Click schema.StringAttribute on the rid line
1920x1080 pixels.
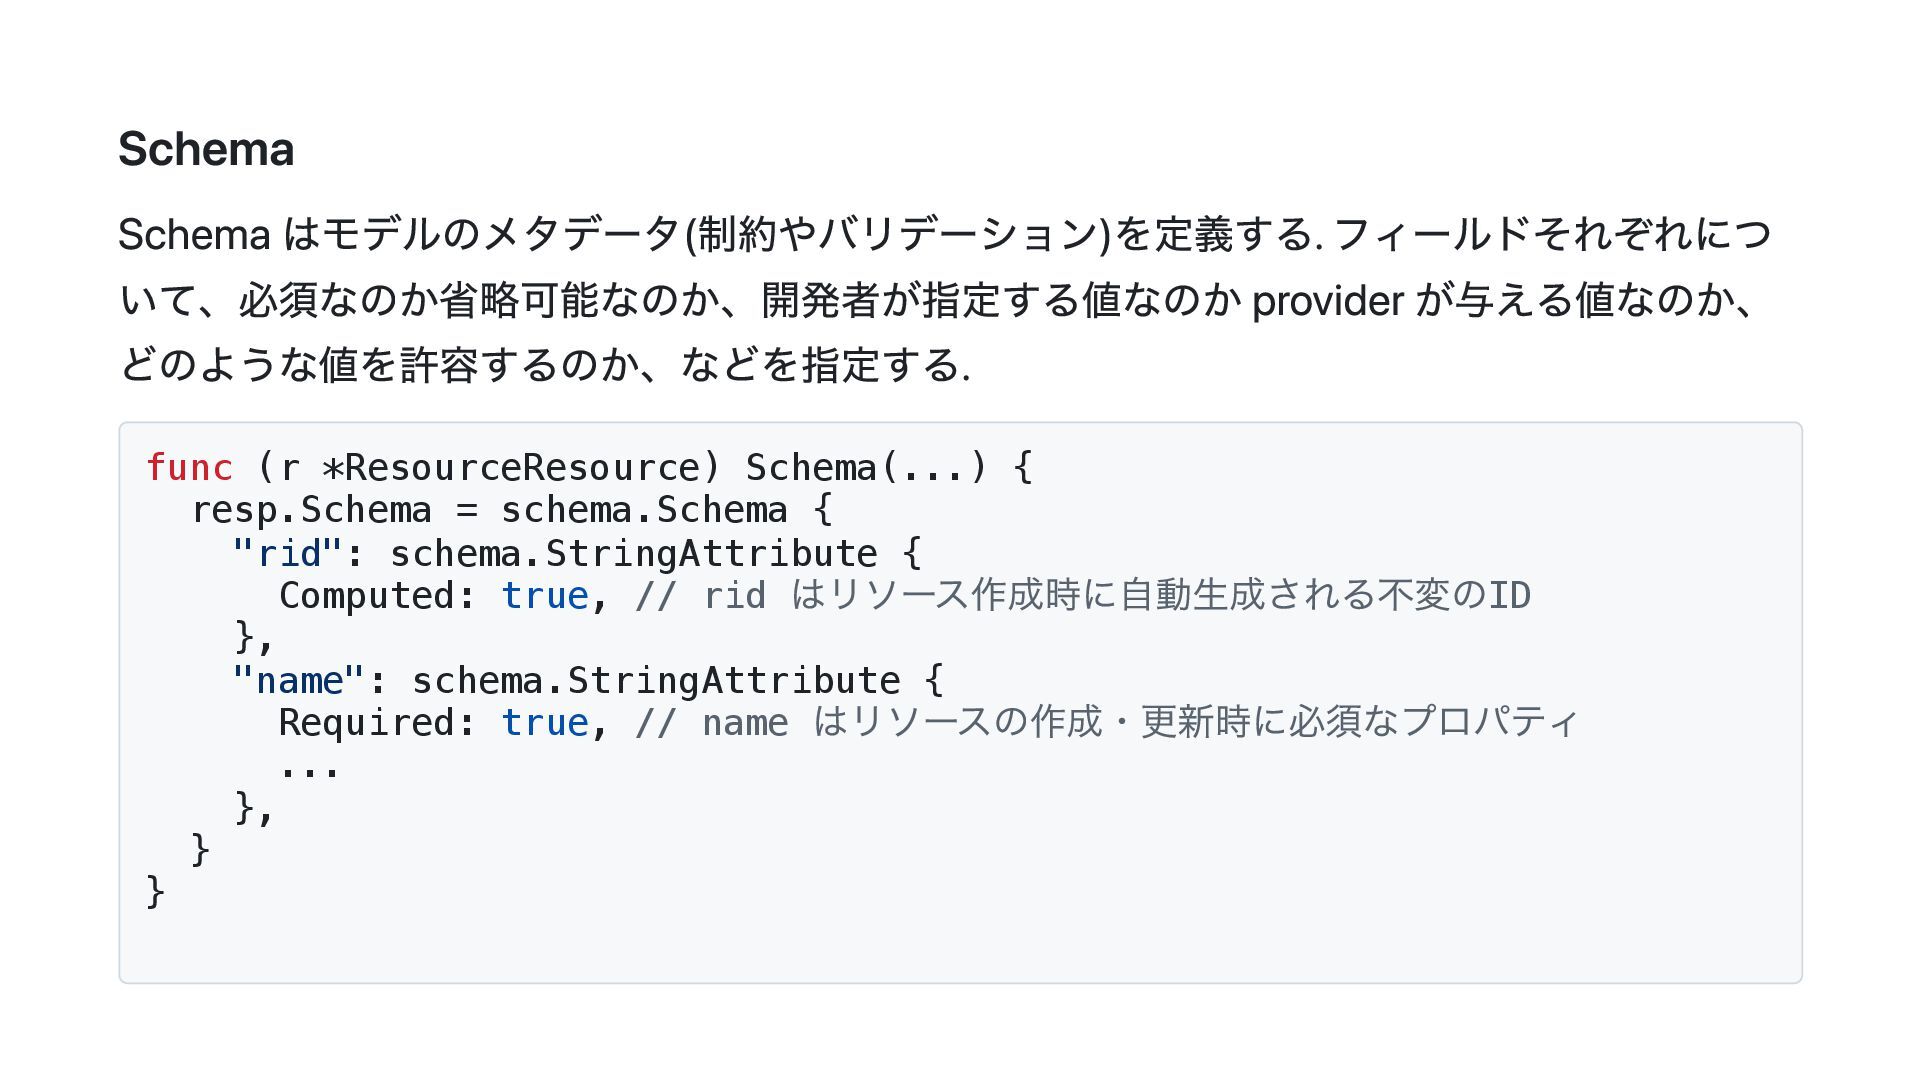click(633, 553)
